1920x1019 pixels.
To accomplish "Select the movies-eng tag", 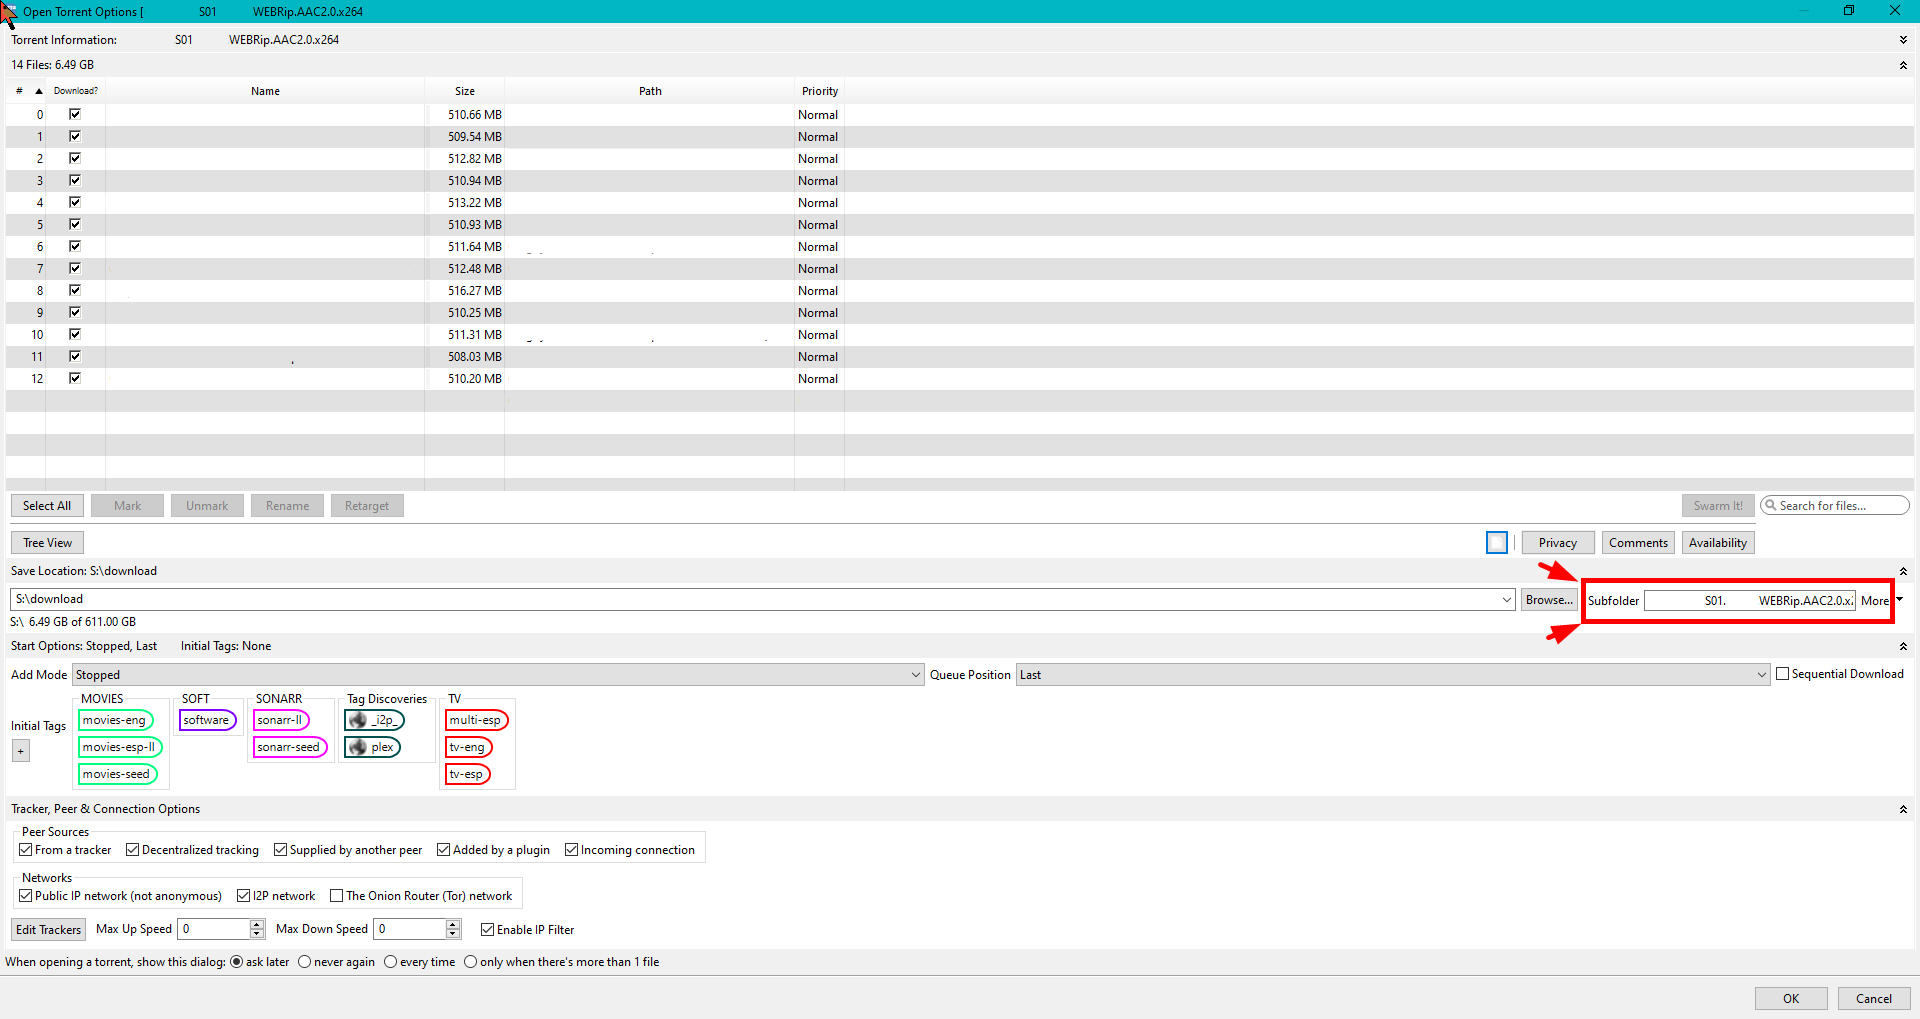I will click(x=115, y=720).
